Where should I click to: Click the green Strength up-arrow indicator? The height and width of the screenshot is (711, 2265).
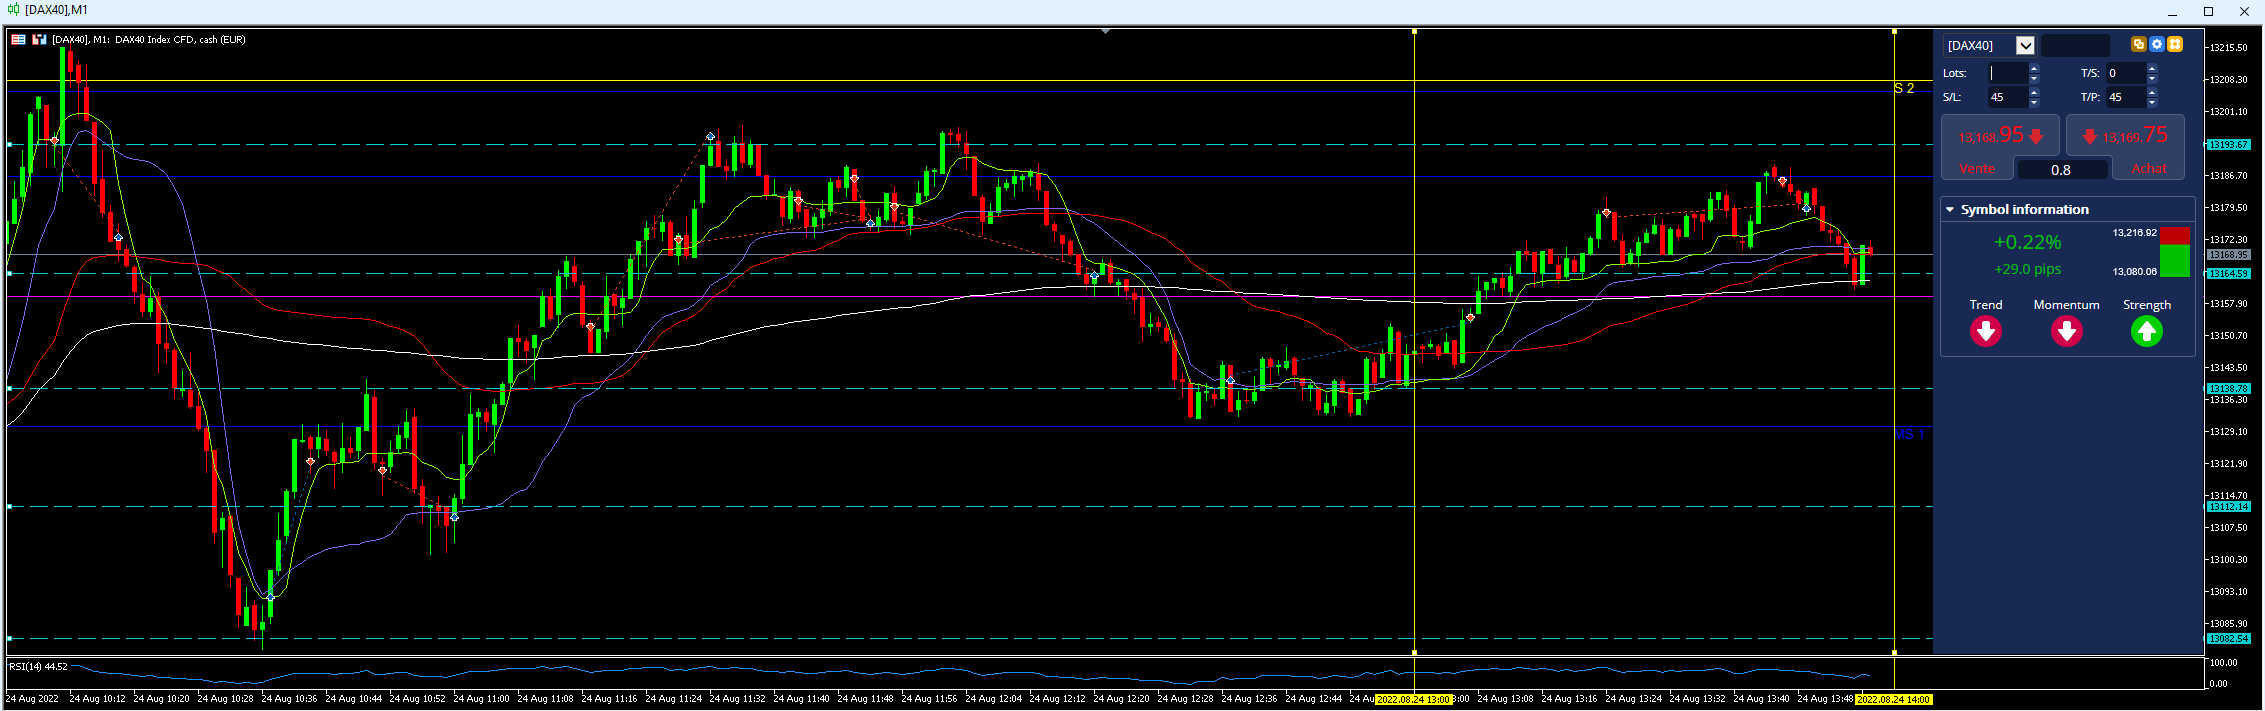pyautogui.click(x=2147, y=331)
